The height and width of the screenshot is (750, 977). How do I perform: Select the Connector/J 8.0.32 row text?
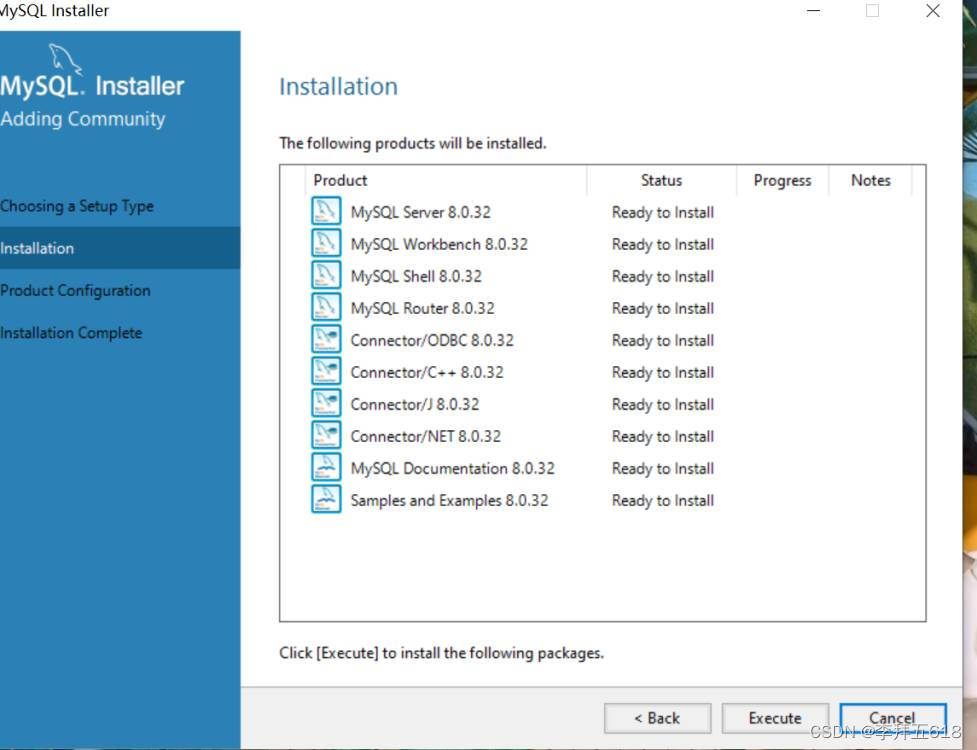point(415,404)
